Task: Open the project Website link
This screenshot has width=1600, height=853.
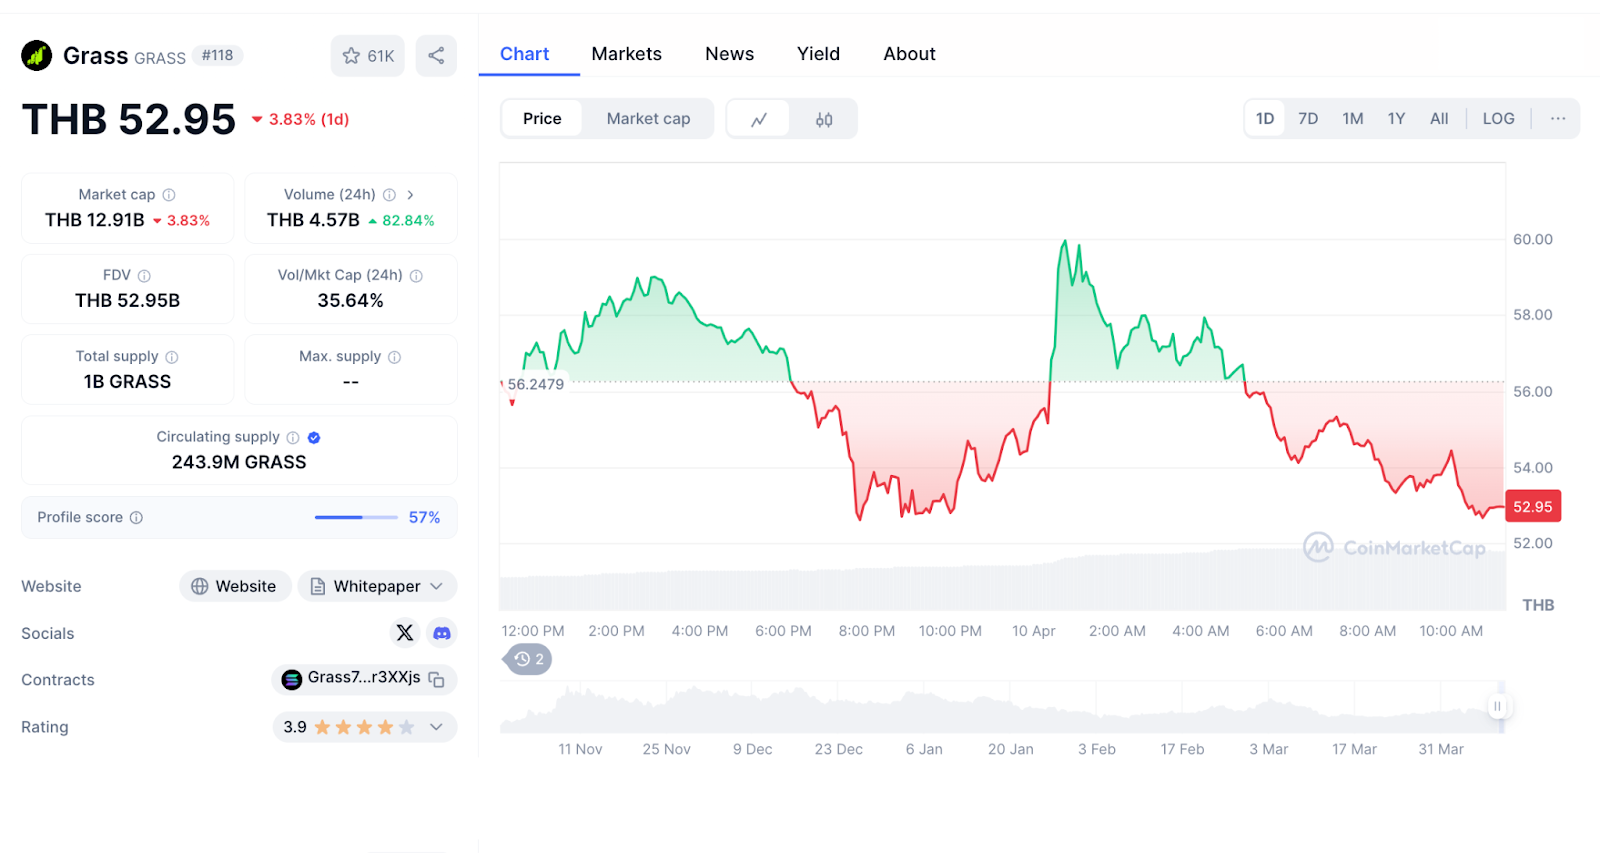Action: click(x=235, y=586)
